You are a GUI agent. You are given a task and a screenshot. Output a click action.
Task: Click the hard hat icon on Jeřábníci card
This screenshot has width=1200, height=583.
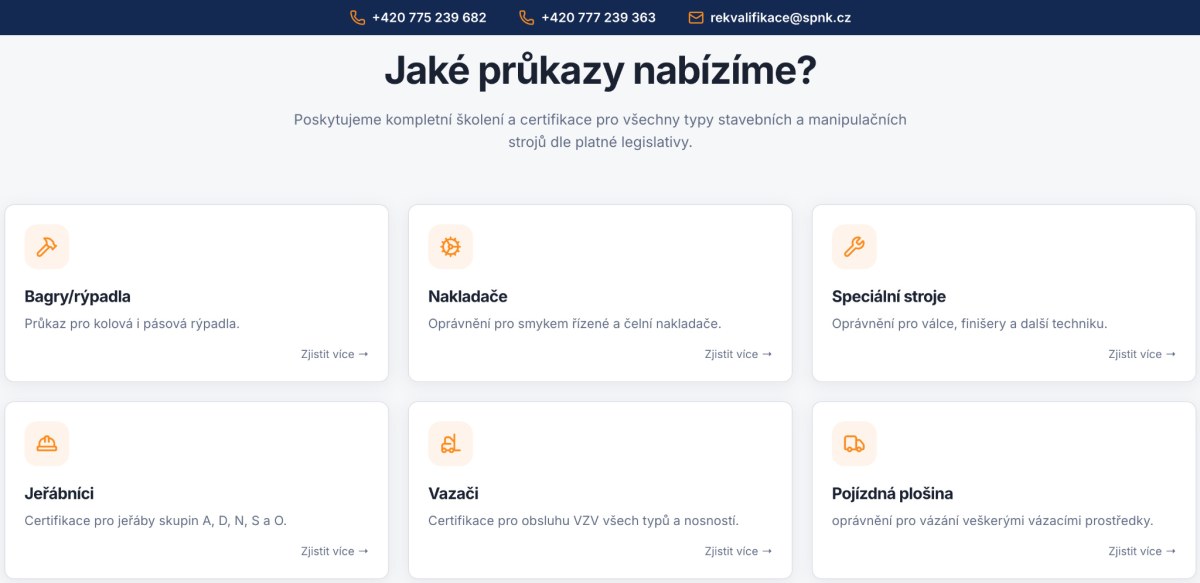pyautogui.click(x=46, y=444)
